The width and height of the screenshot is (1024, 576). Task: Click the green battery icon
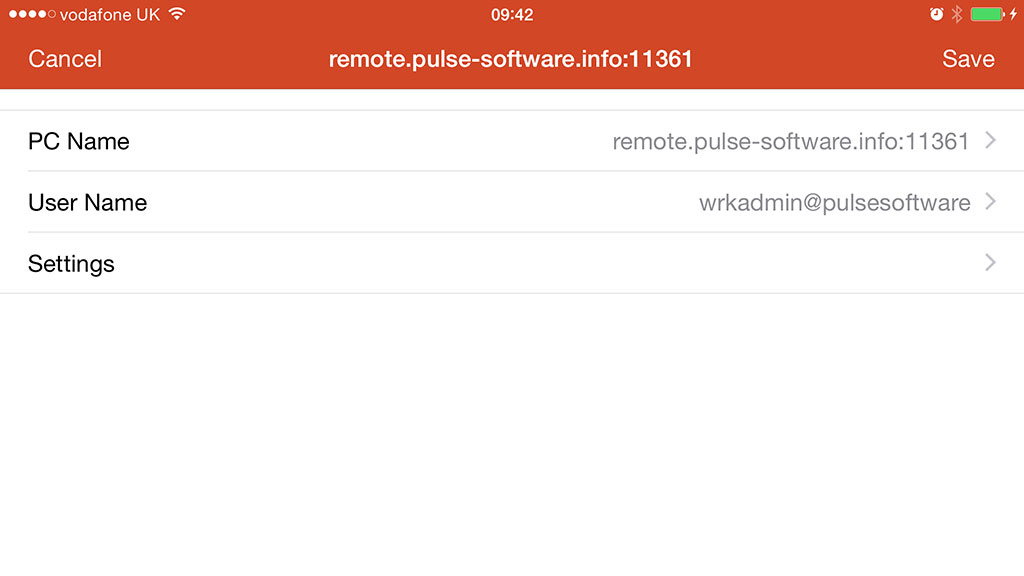[986, 14]
